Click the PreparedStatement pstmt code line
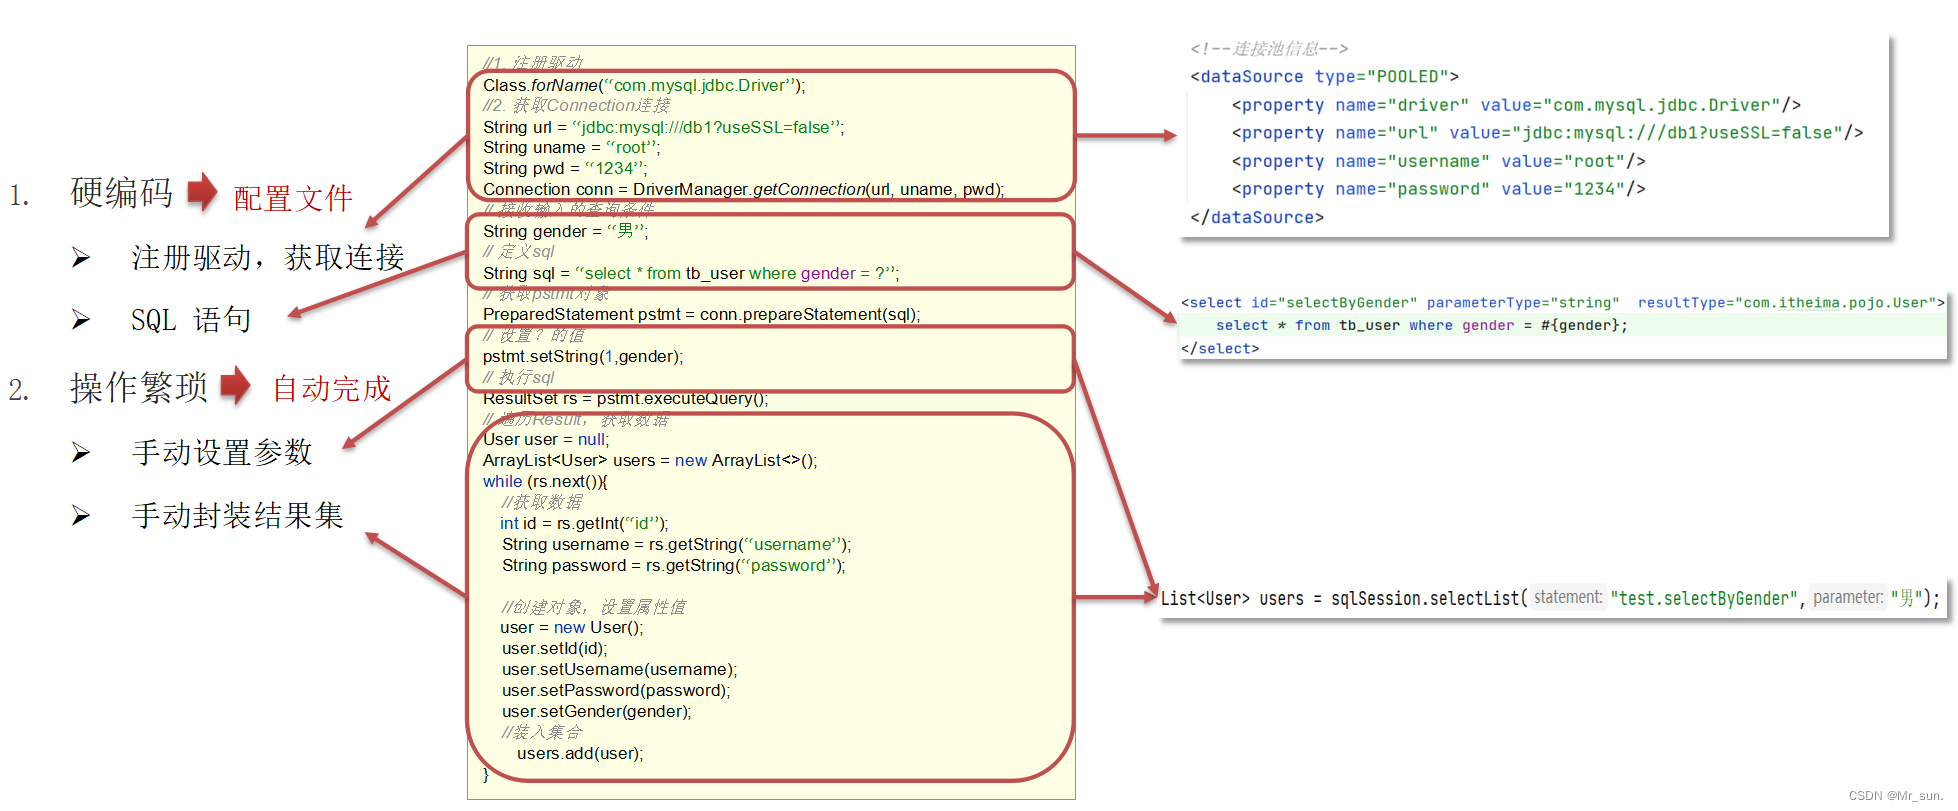The image size is (1958, 811). 702,314
